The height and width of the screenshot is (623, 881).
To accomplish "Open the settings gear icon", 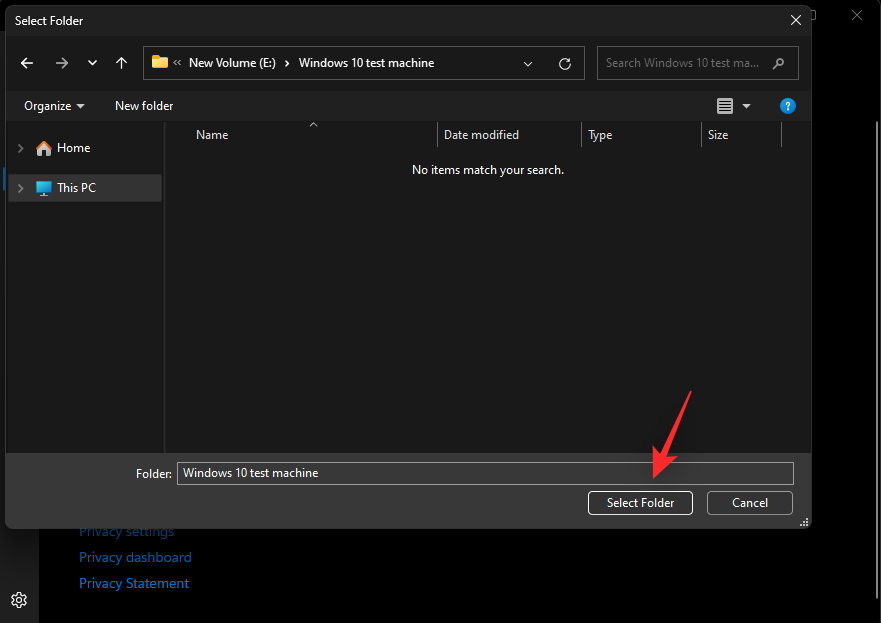I will click(19, 600).
